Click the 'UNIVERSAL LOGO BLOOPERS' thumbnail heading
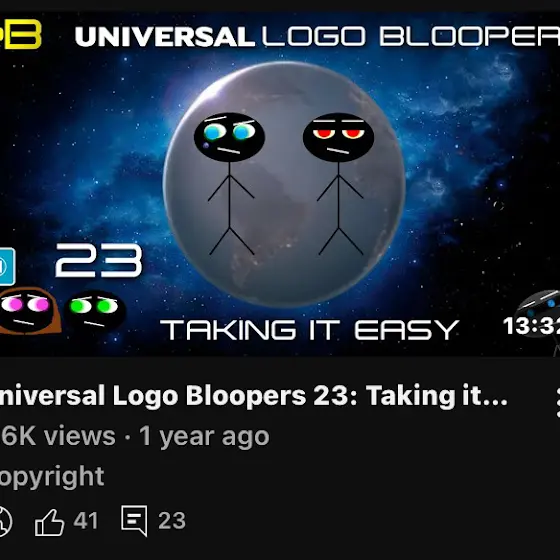 point(317,36)
